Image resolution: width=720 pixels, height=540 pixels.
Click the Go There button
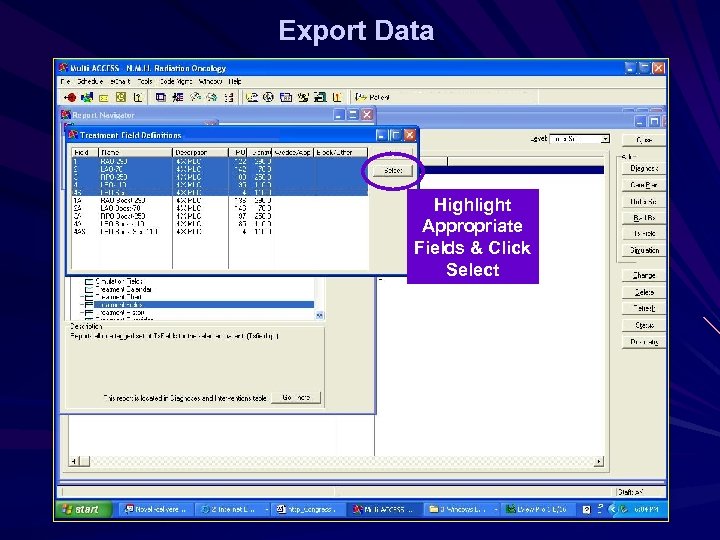296,398
